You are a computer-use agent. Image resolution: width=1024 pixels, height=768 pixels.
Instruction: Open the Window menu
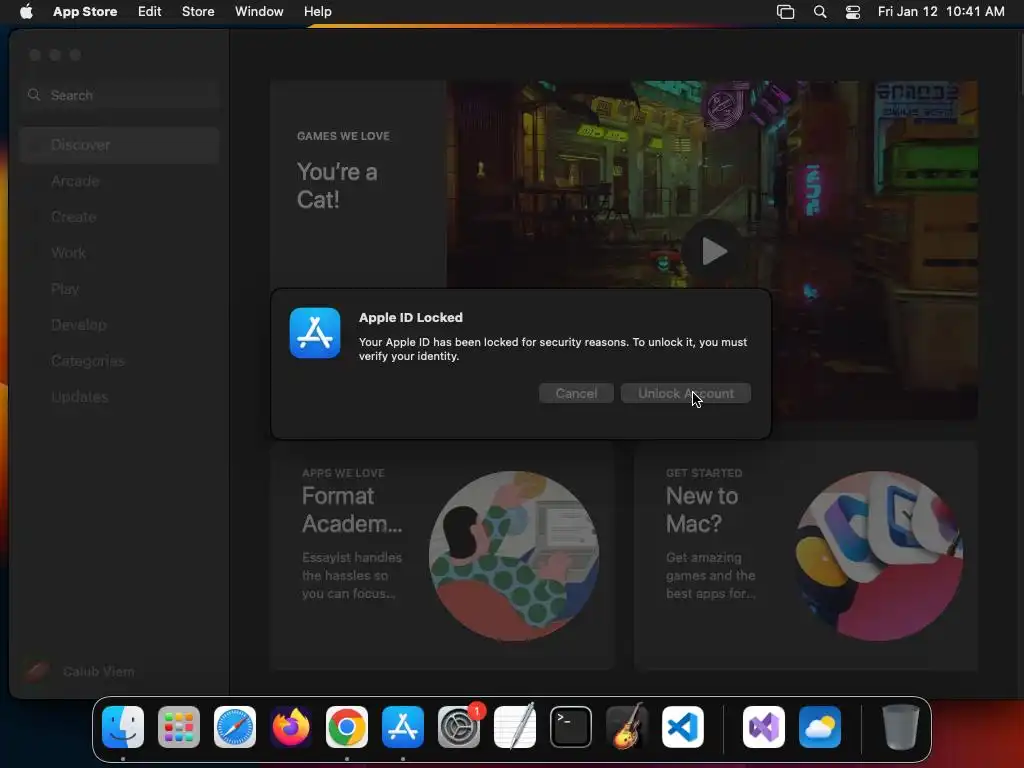click(x=259, y=11)
